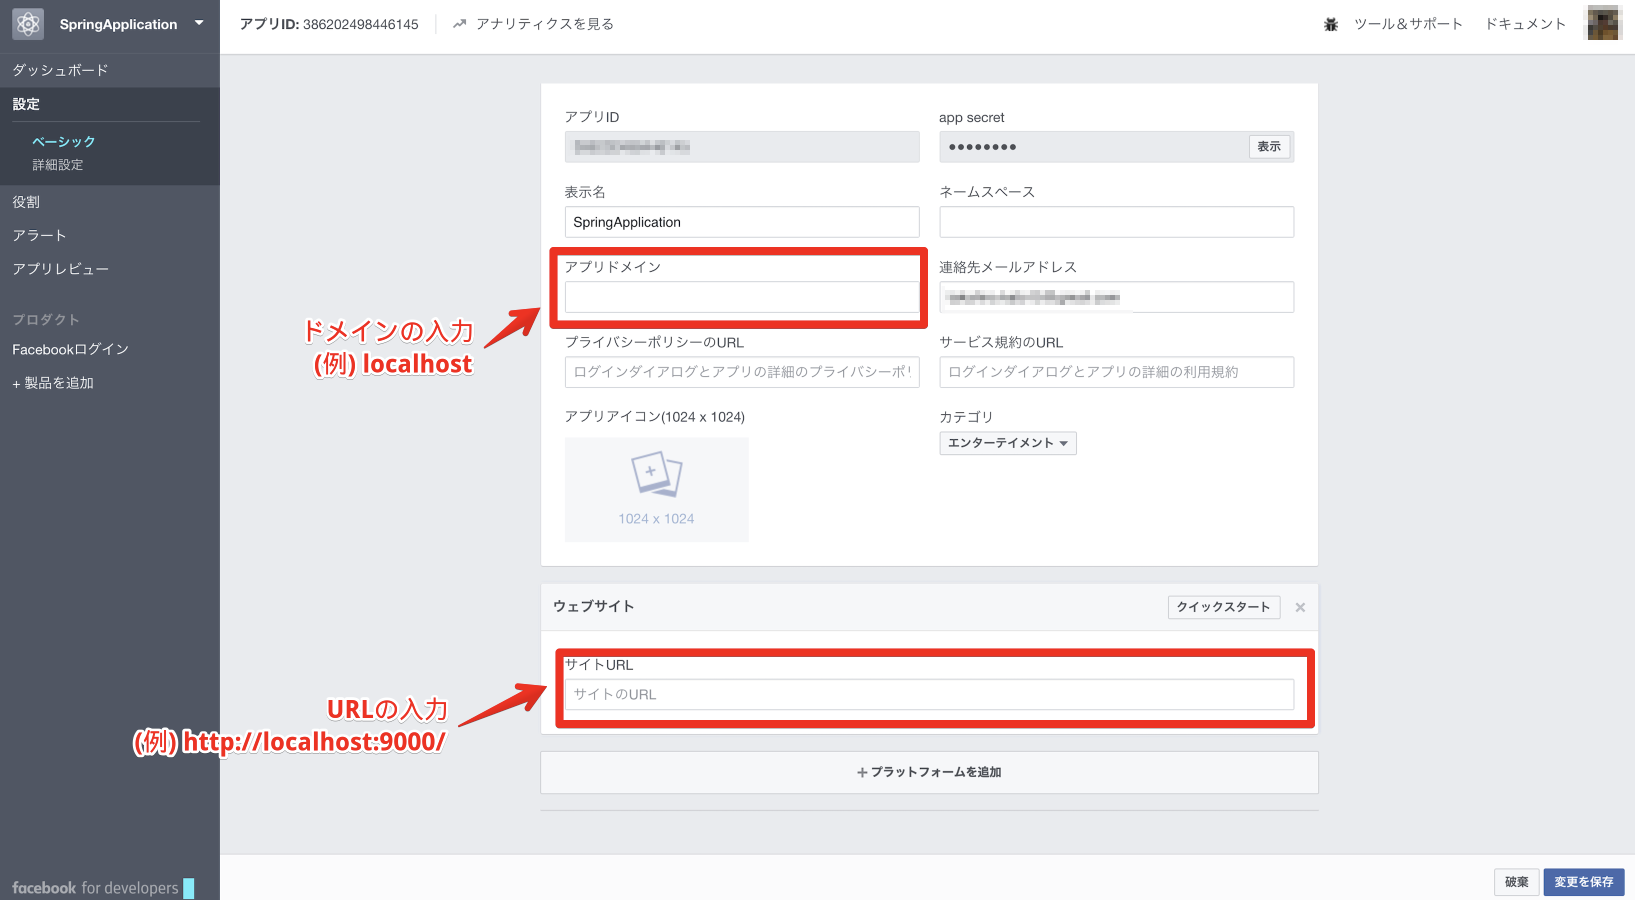Remove the ウェブサイト platform with X icon
This screenshot has width=1635, height=900.
[1300, 607]
